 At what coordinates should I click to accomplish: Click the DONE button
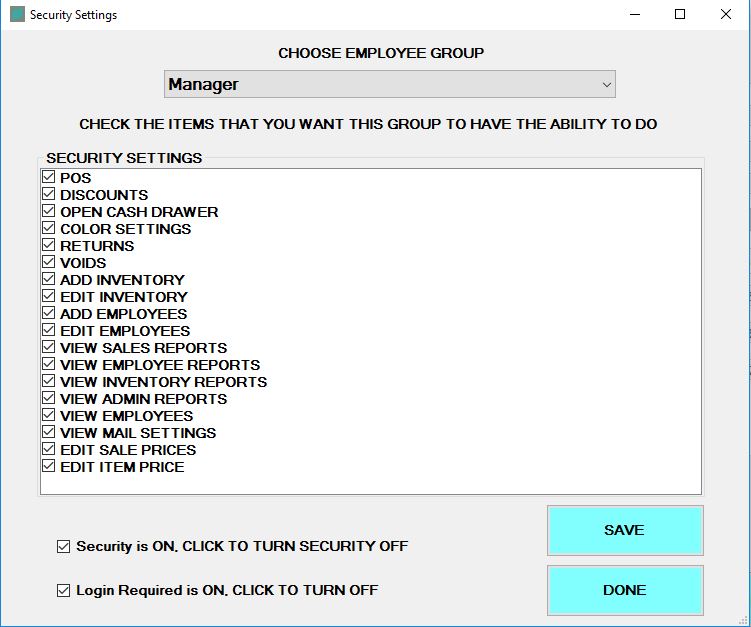click(624, 590)
